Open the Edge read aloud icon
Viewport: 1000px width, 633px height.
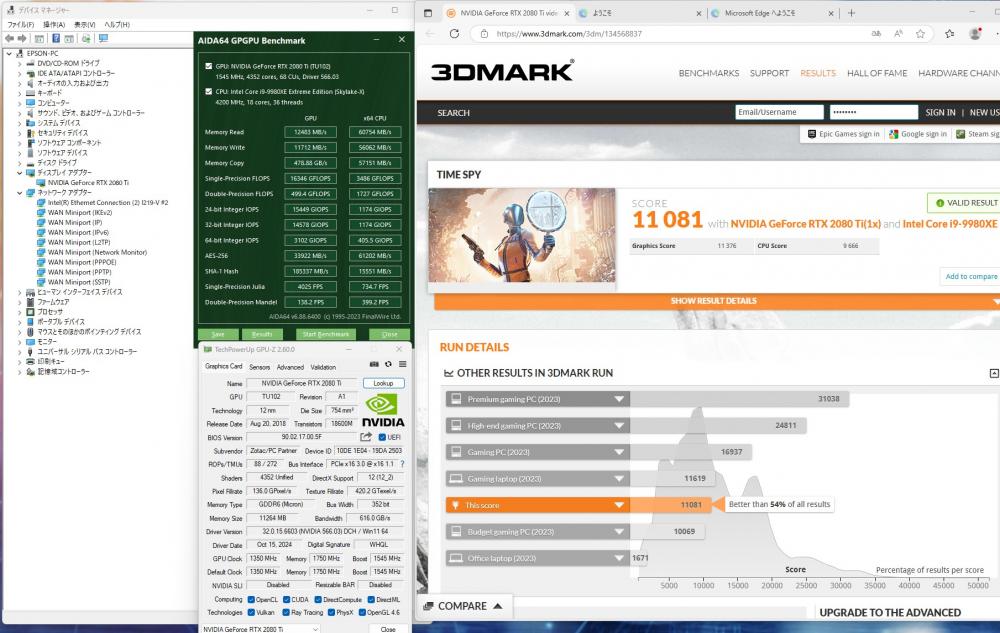click(x=898, y=34)
